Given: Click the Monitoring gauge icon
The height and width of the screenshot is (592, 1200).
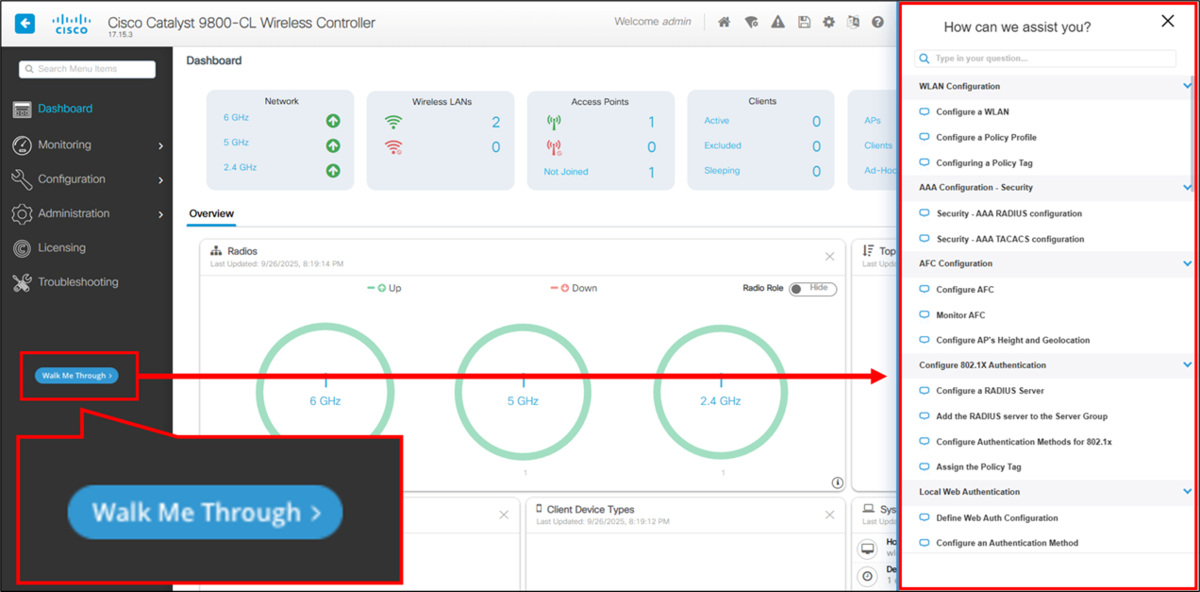Looking at the screenshot, I should [21, 145].
